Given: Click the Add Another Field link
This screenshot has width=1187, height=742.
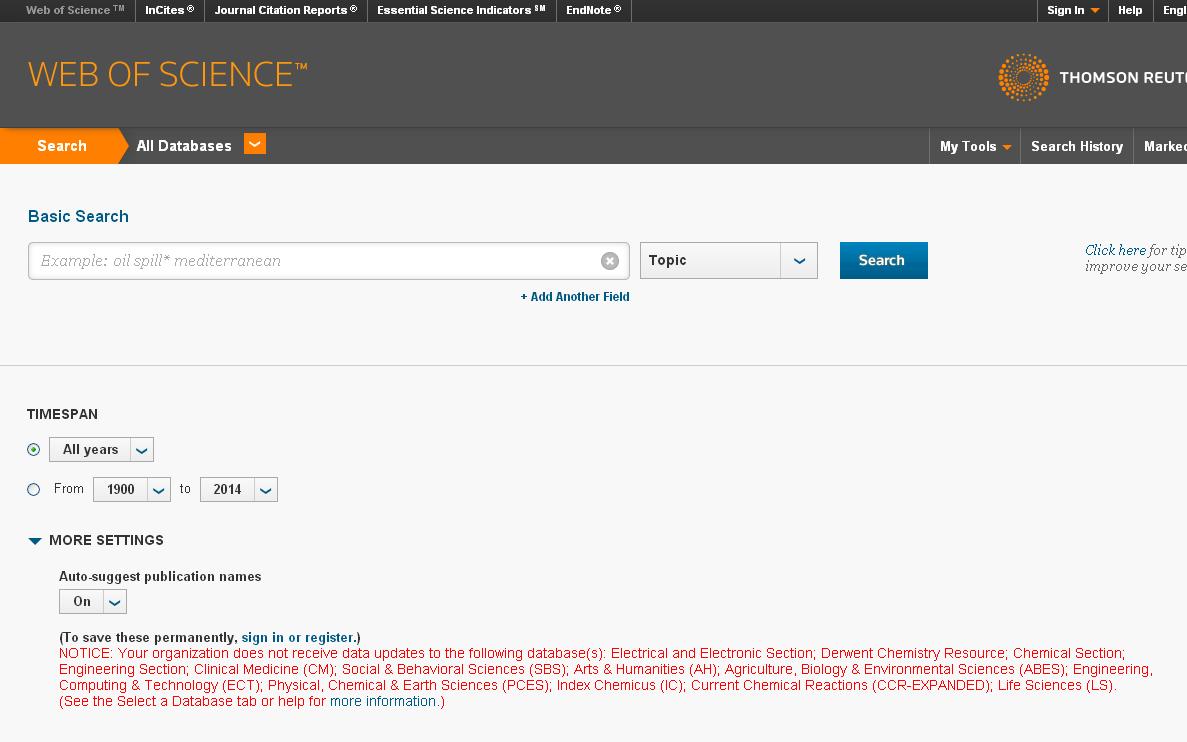Looking at the screenshot, I should tap(575, 297).
